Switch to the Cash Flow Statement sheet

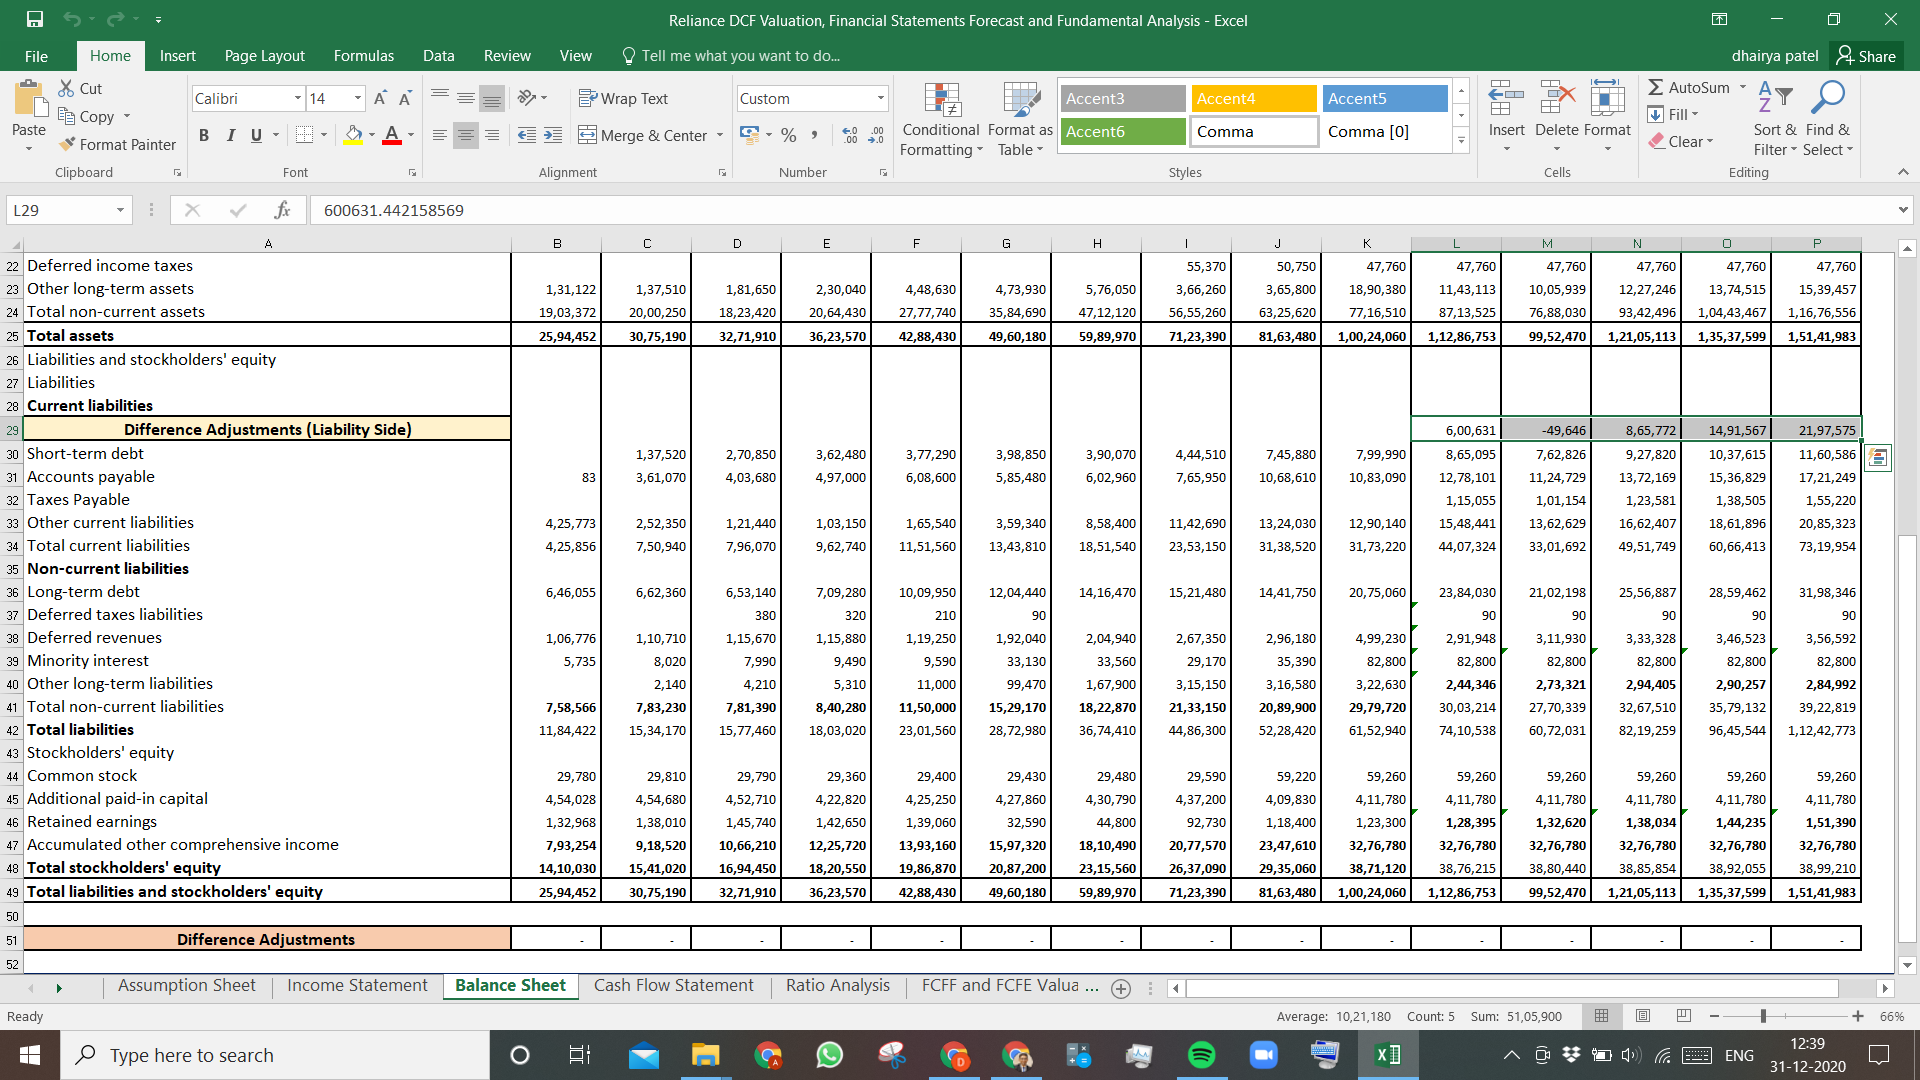[x=673, y=986]
